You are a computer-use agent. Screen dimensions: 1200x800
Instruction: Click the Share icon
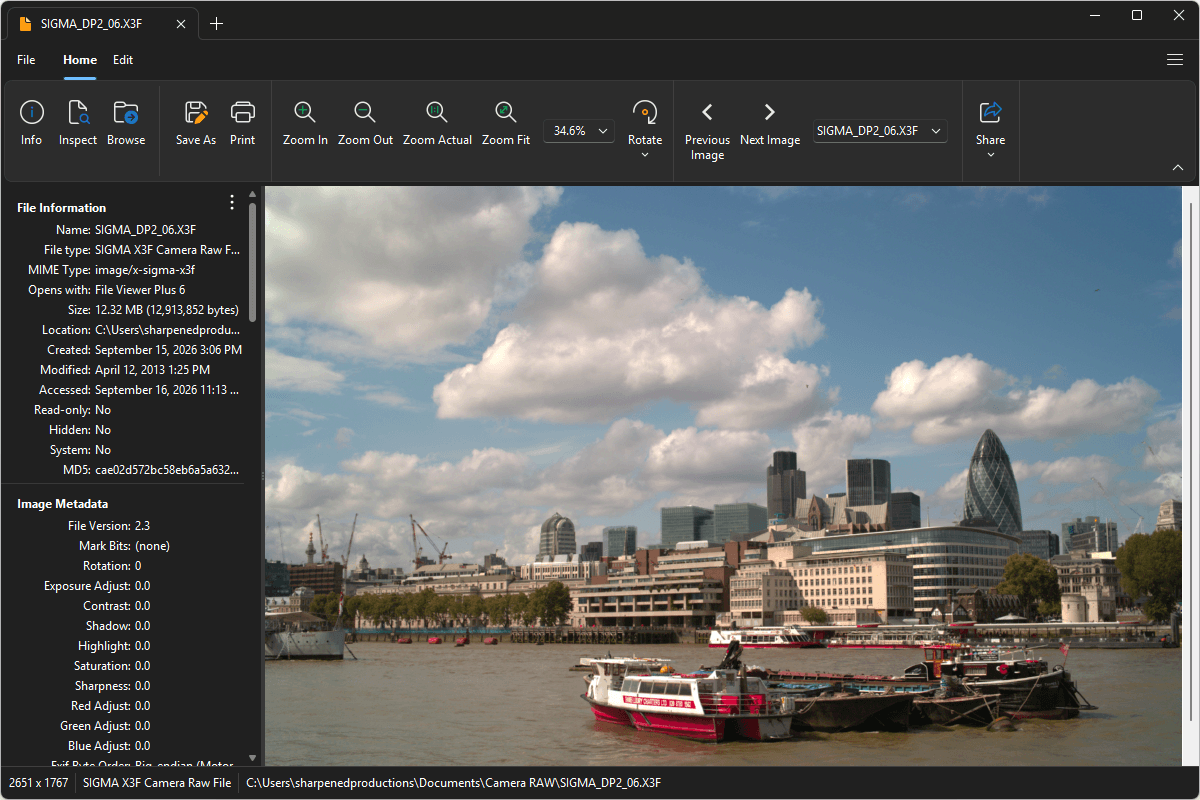click(x=991, y=112)
